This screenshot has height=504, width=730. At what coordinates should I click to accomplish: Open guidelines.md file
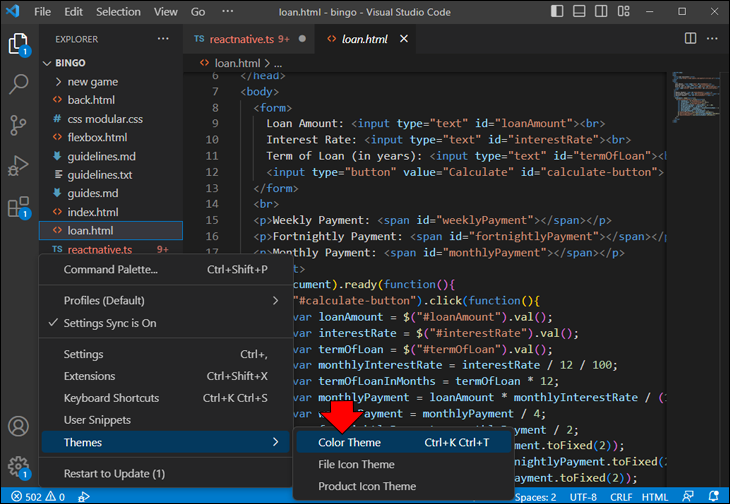111,156
